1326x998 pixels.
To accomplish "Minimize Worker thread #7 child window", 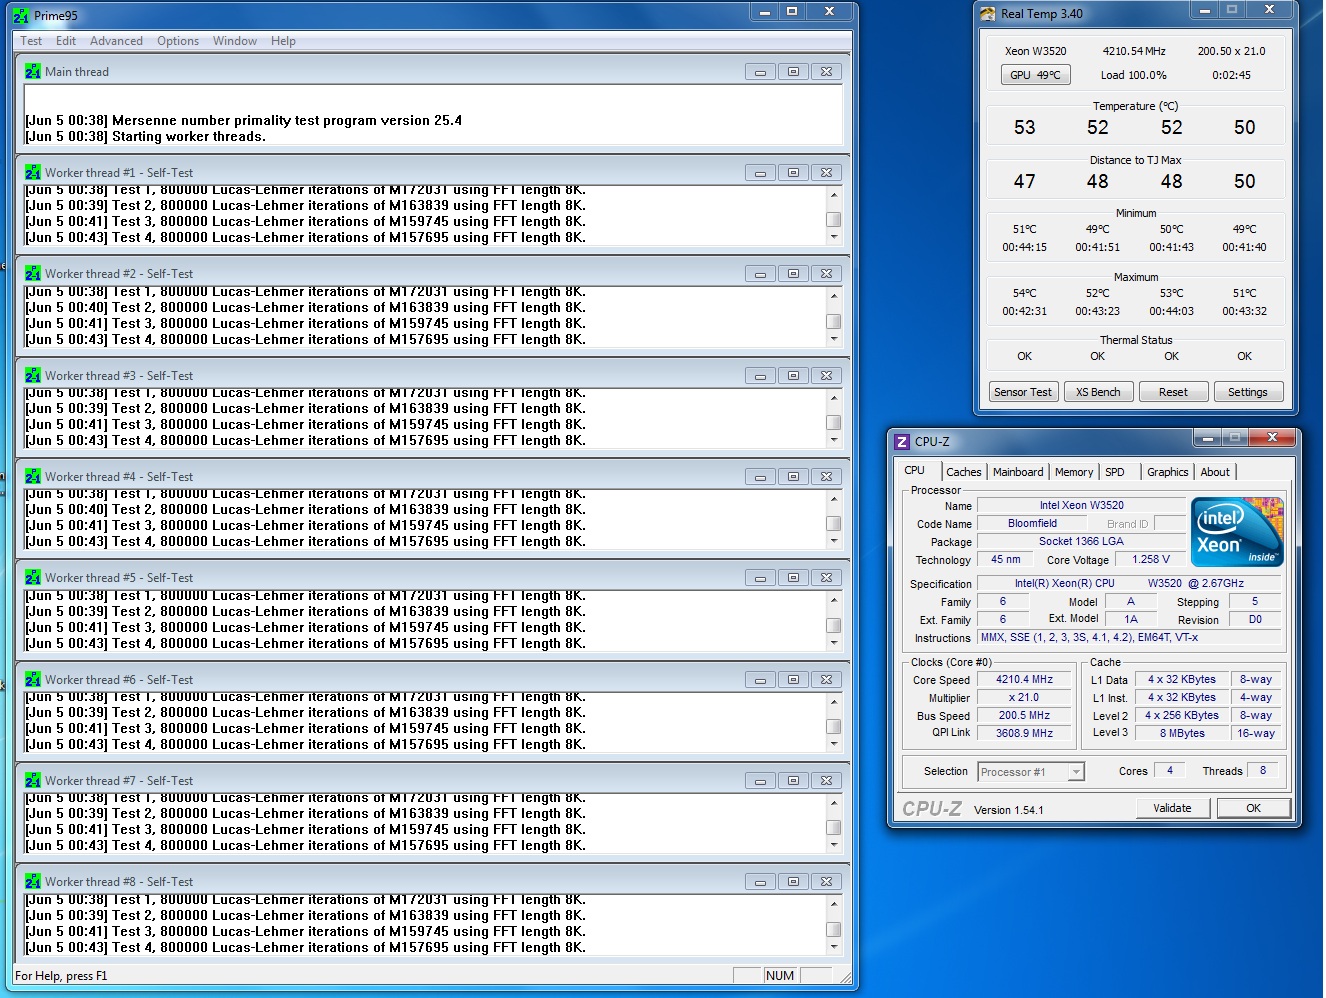I will coord(760,781).
